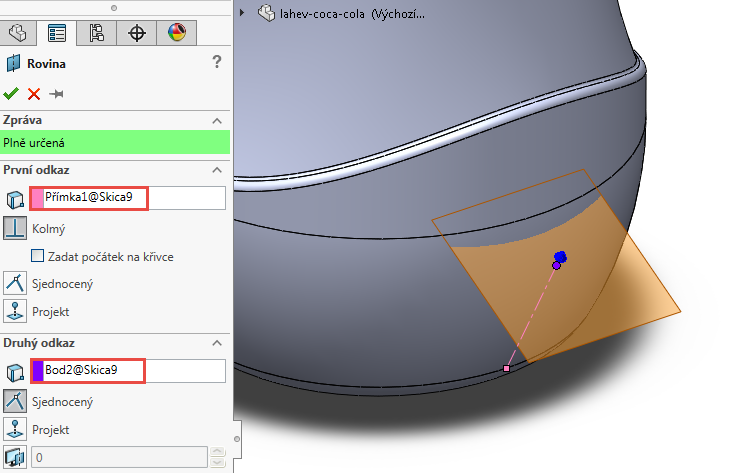
Task: Click the side panel collapse handle
Action: click(237, 439)
